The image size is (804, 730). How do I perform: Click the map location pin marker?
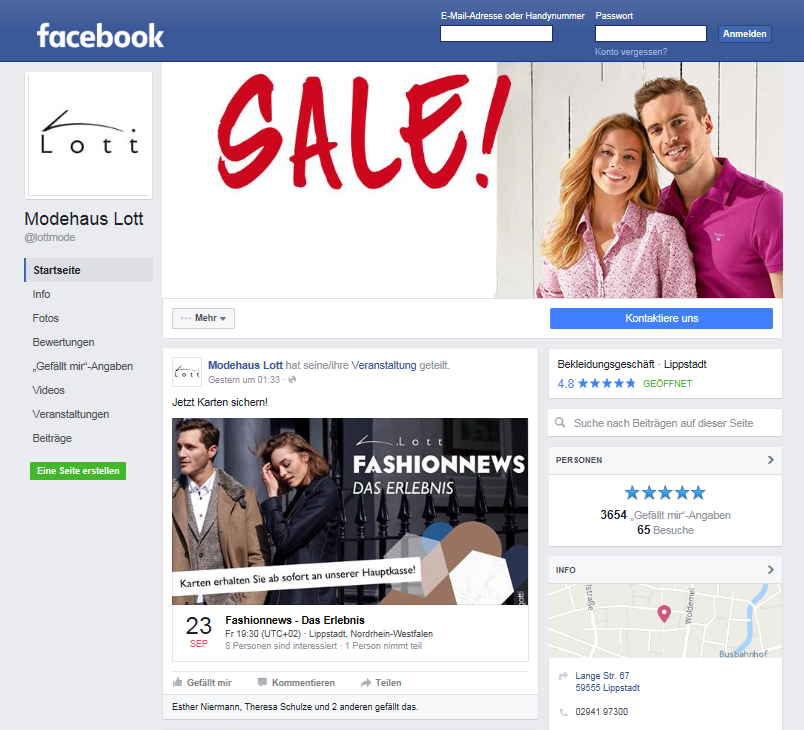[664, 614]
